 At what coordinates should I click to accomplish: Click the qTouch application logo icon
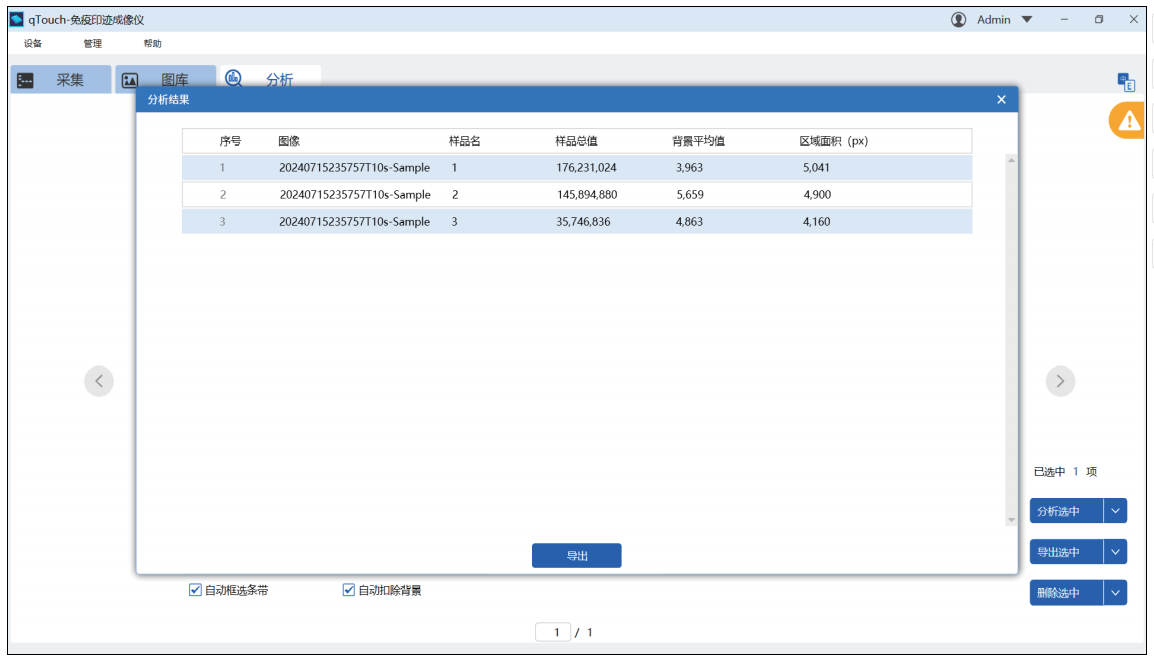(17, 20)
